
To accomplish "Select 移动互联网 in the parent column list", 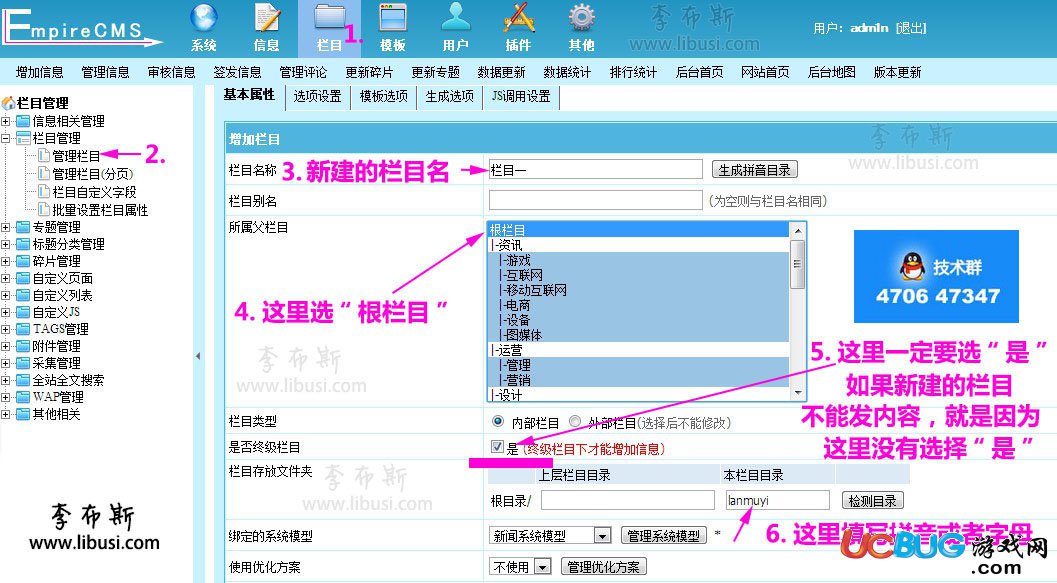I will coord(638,290).
